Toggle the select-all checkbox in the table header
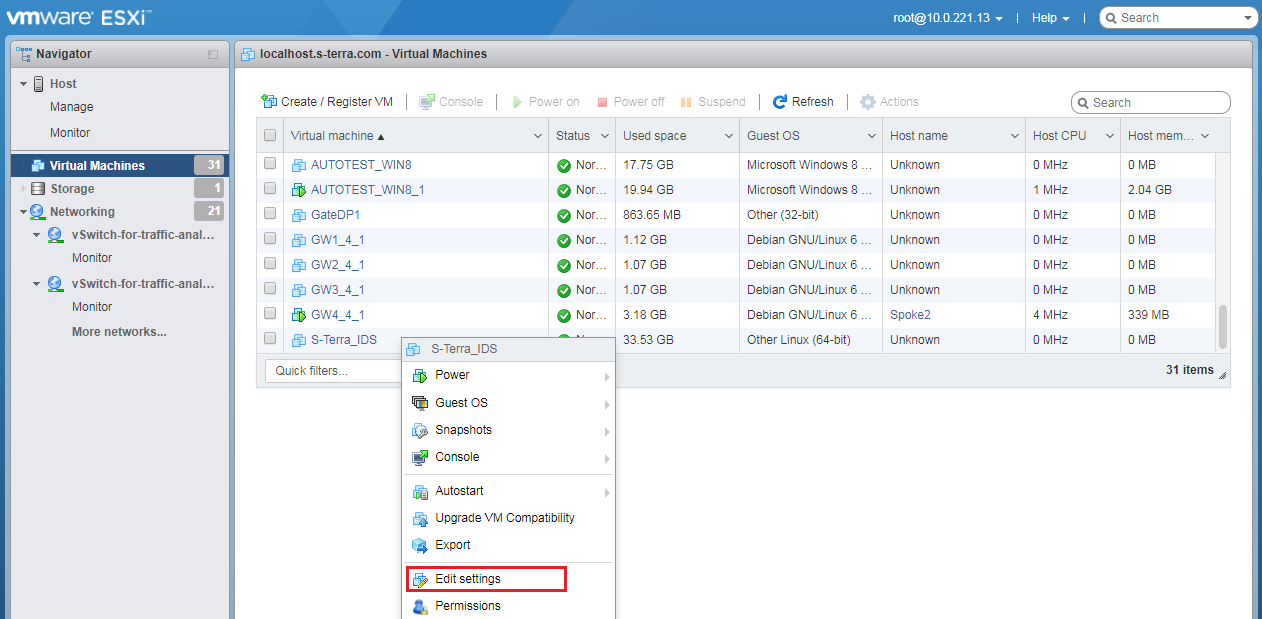1262x619 pixels. pyautogui.click(x=270, y=136)
